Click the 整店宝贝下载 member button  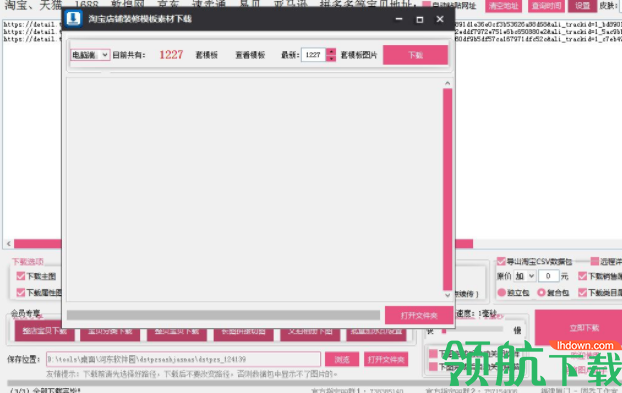click(x=44, y=331)
